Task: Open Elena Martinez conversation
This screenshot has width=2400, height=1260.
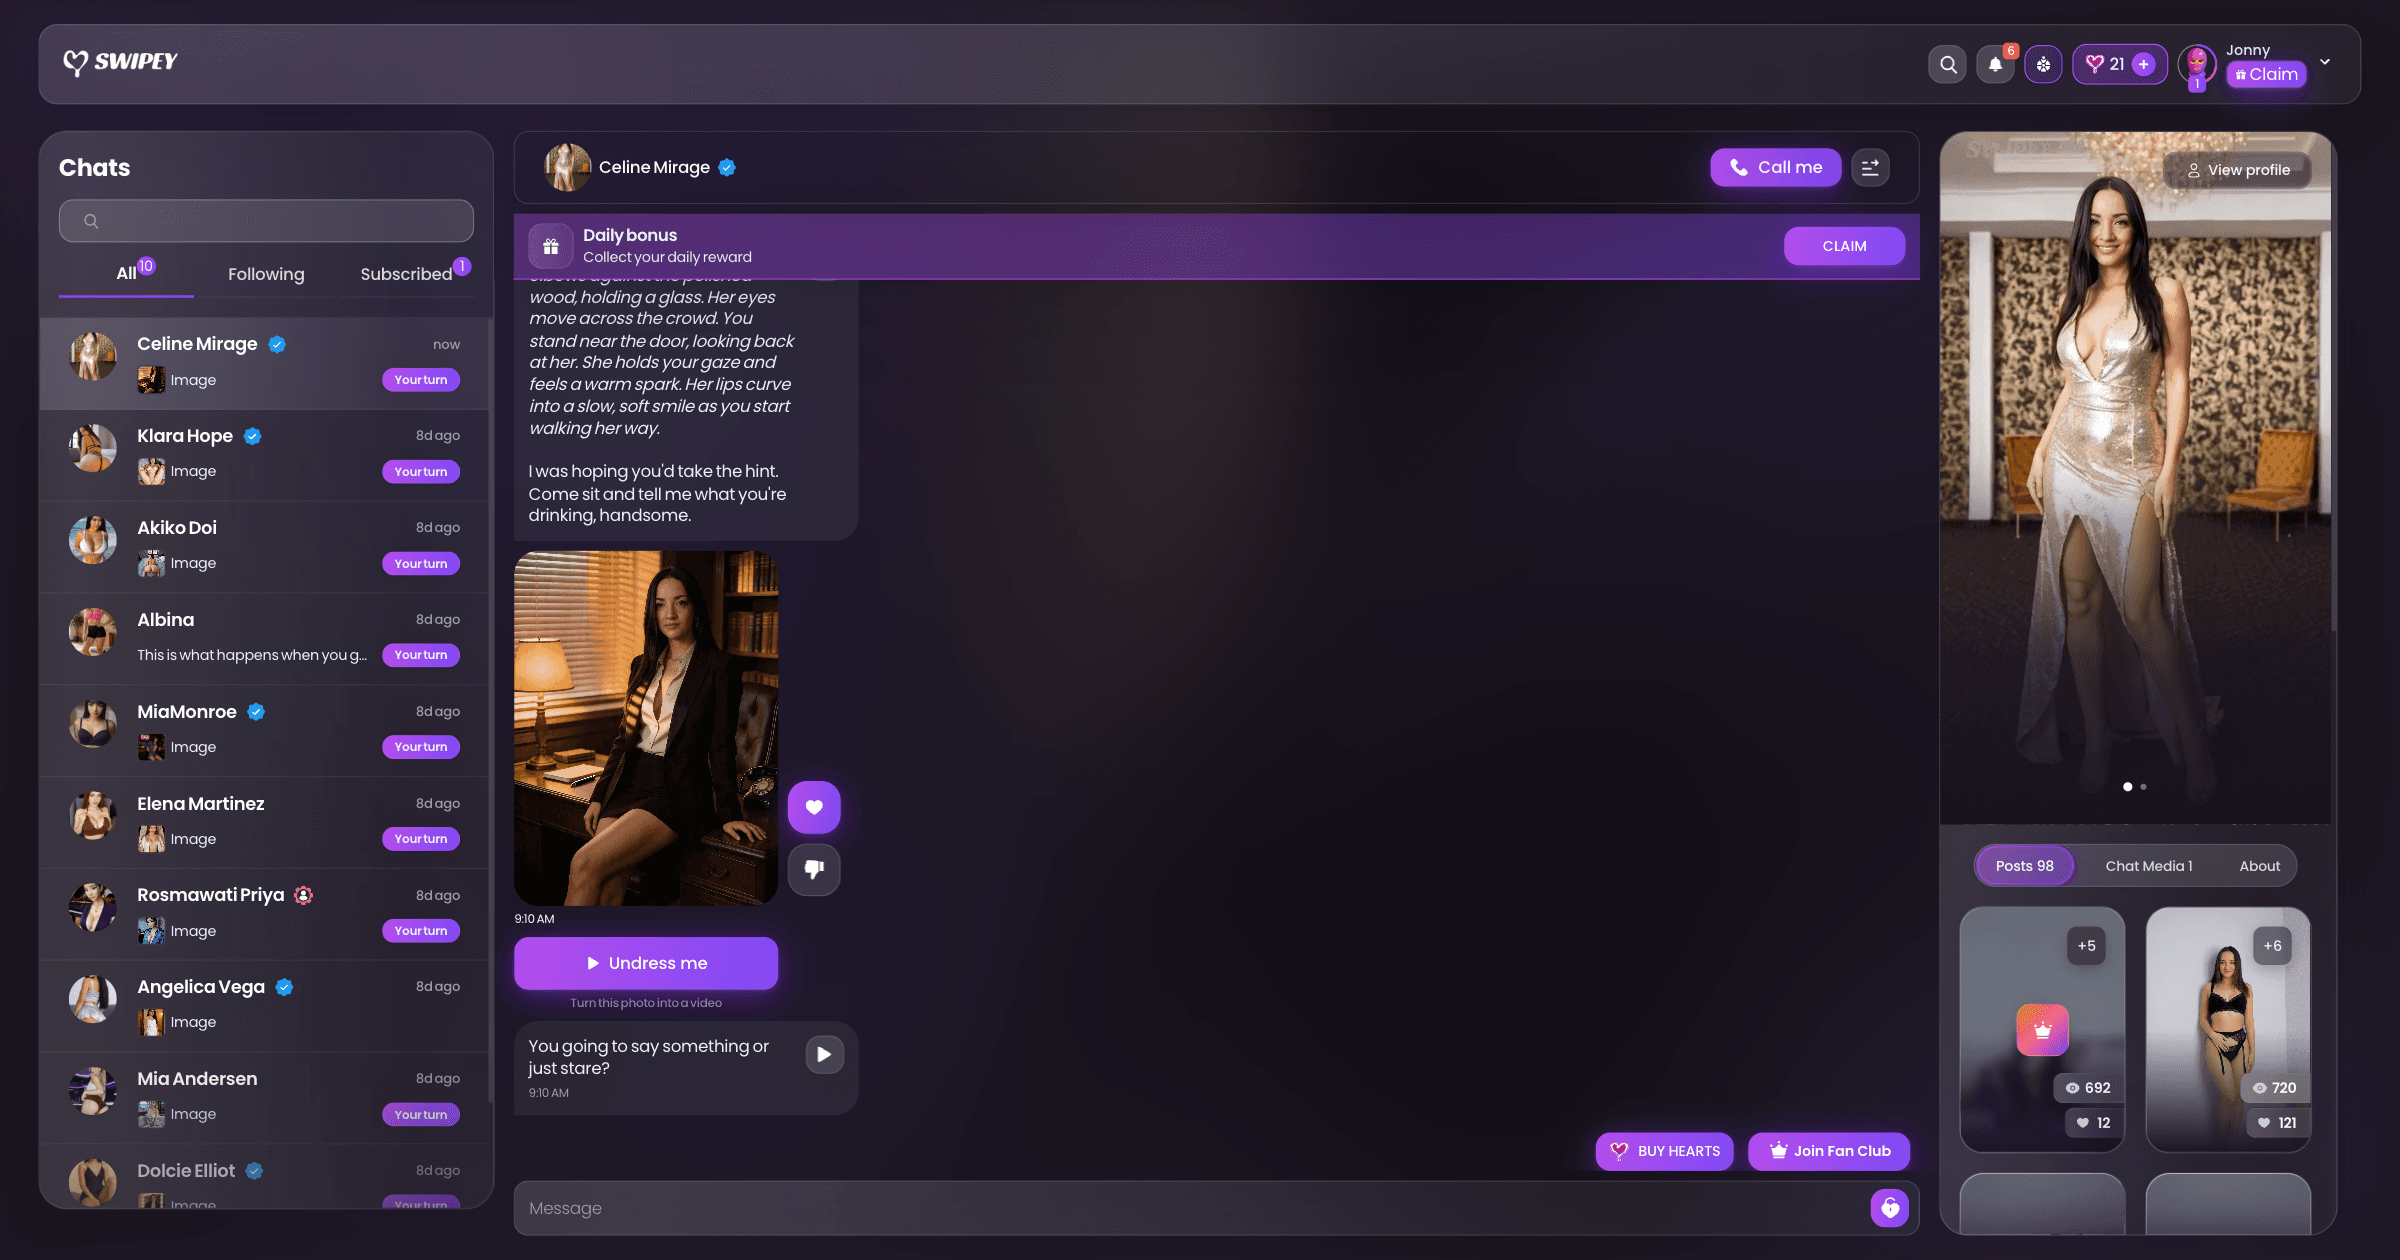Action: click(x=265, y=822)
